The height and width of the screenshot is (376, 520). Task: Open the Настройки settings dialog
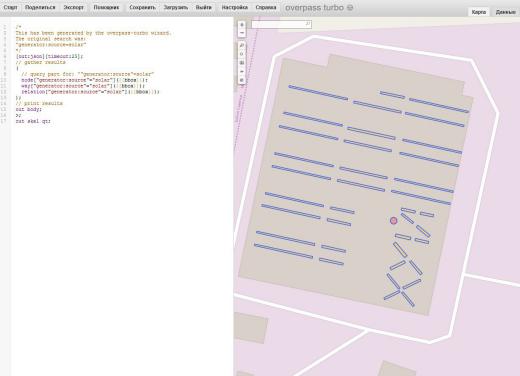pyautogui.click(x=235, y=7)
